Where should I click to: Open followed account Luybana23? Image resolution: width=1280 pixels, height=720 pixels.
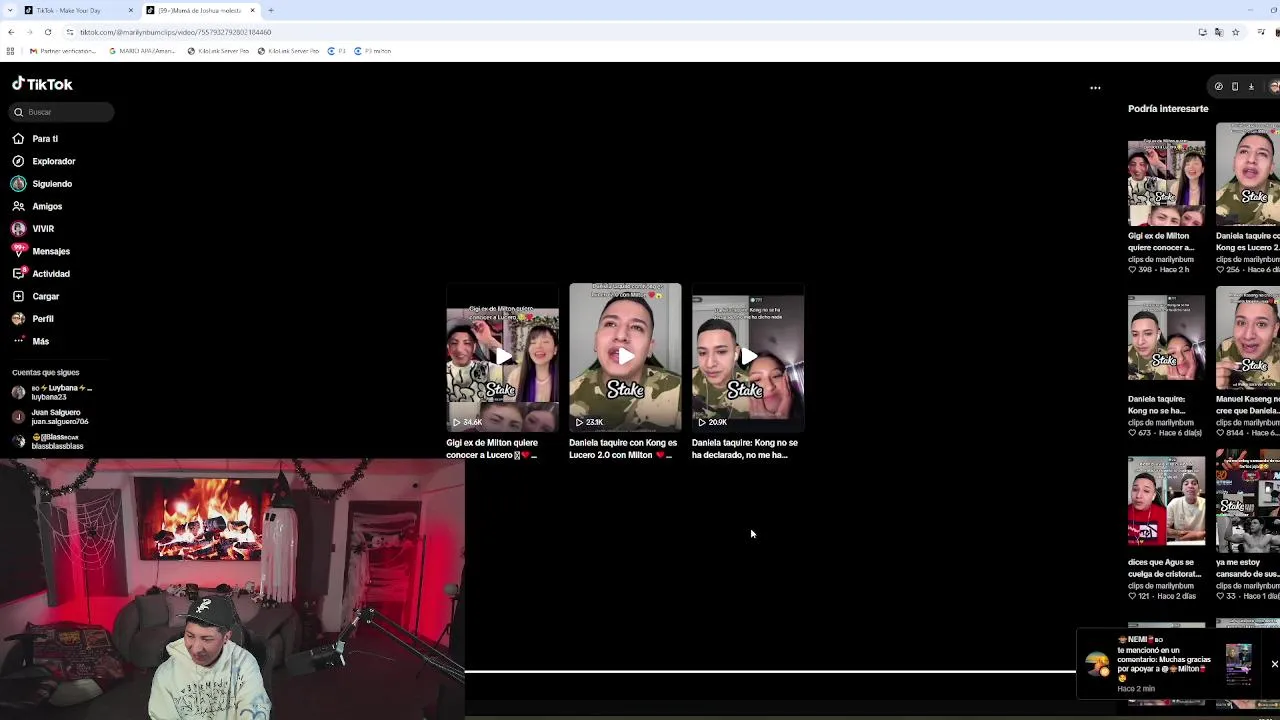(53, 392)
